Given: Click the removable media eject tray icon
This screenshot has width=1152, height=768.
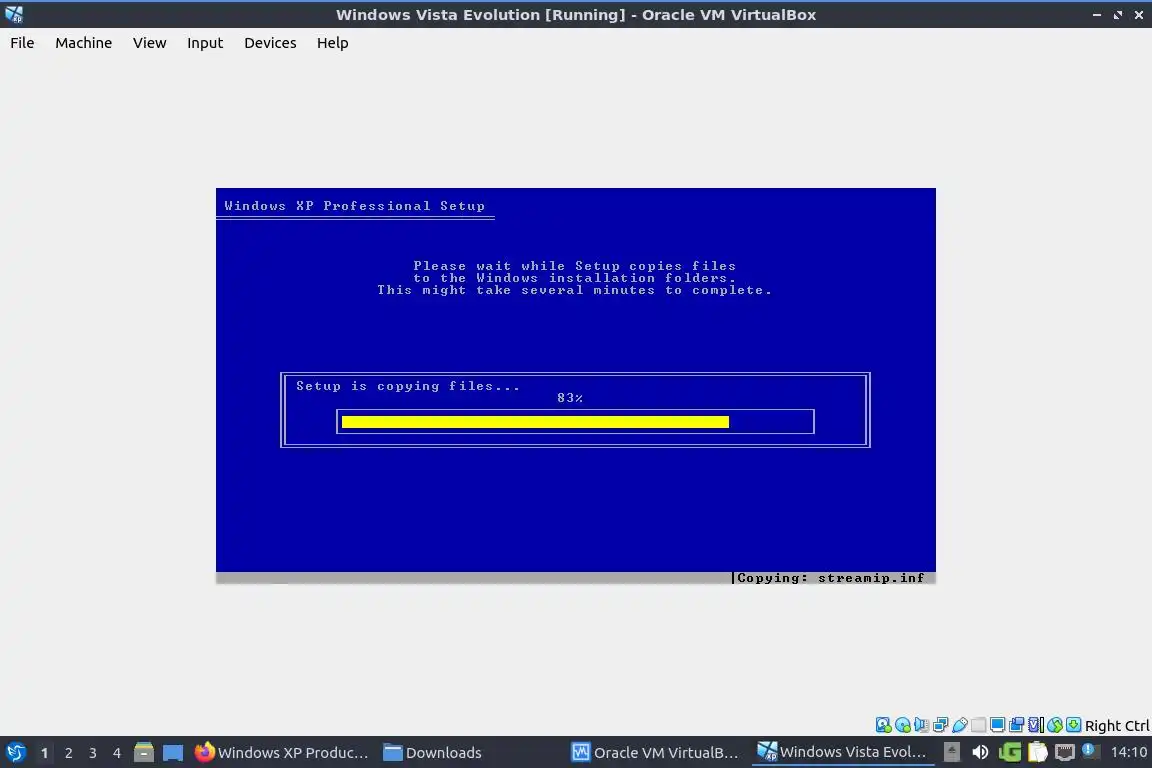Looking at the screenshot, I should click(951, 752).
